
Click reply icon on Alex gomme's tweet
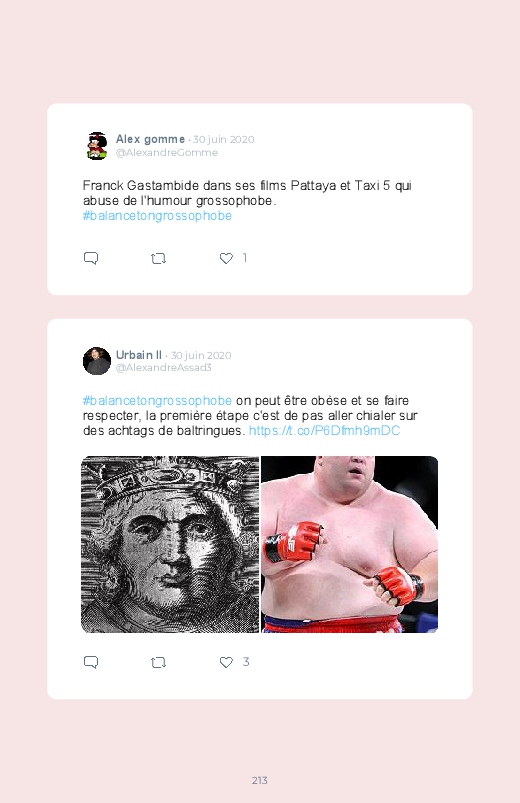point(91,258)
